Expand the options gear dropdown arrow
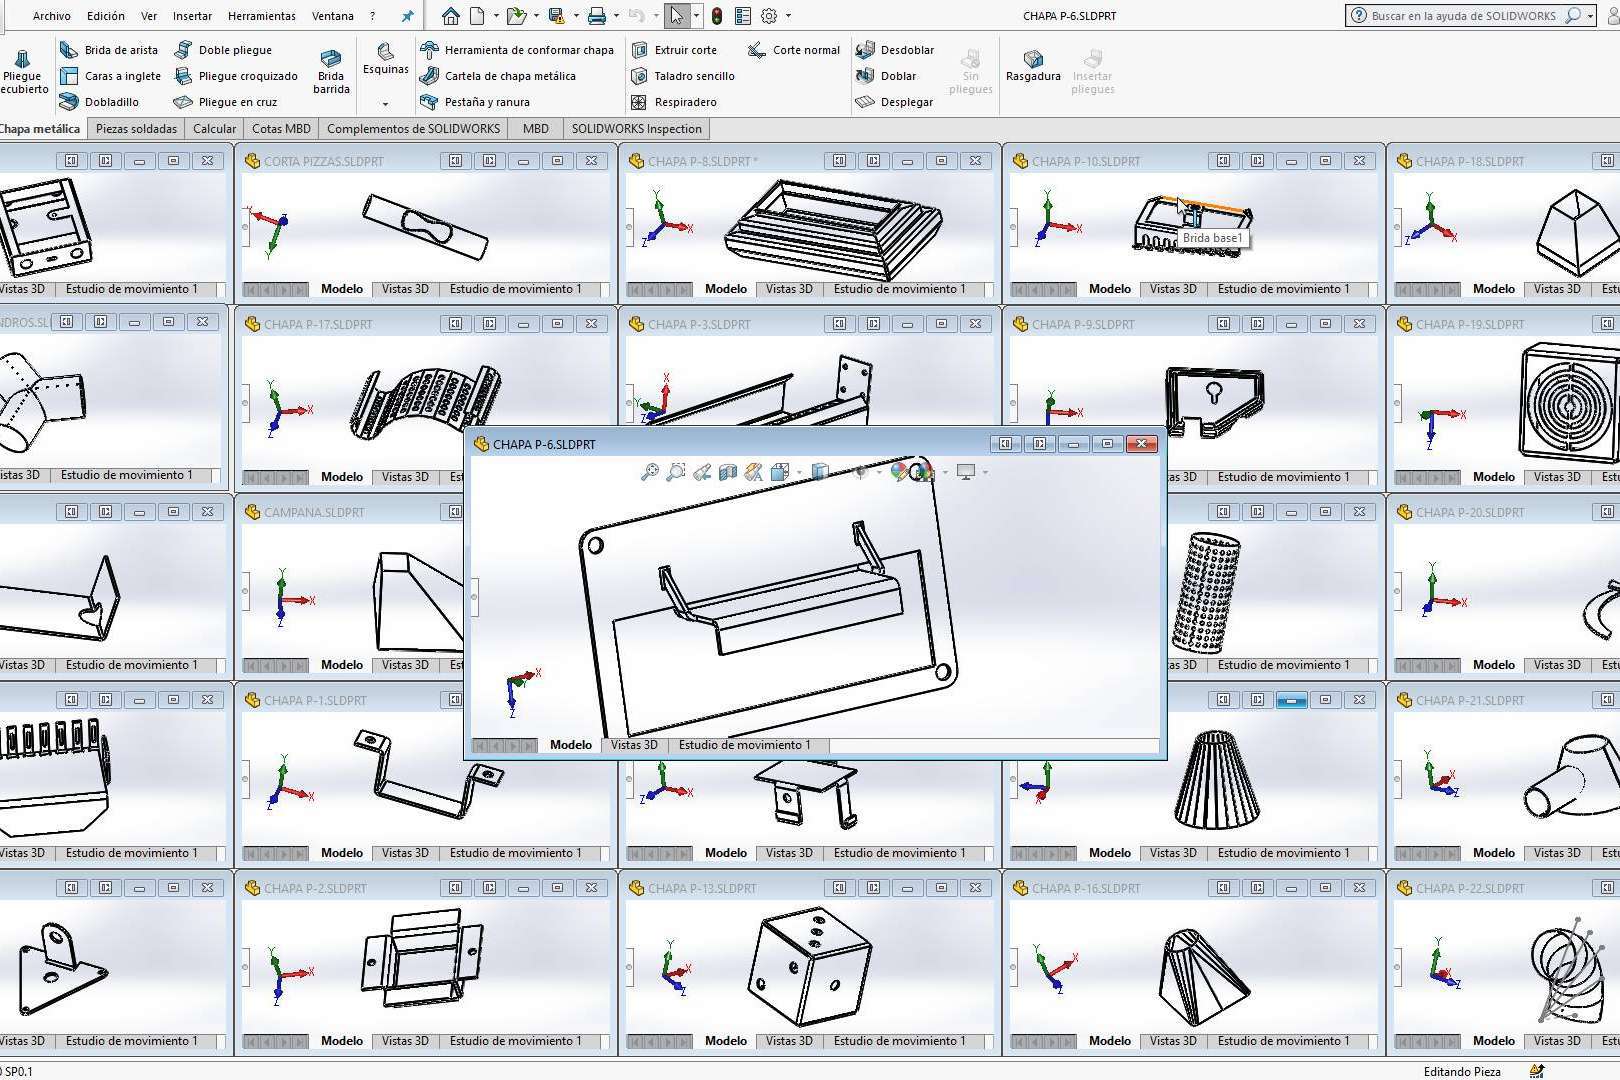This screenshot has width=1620, height=1080. [x=788, y=16]
